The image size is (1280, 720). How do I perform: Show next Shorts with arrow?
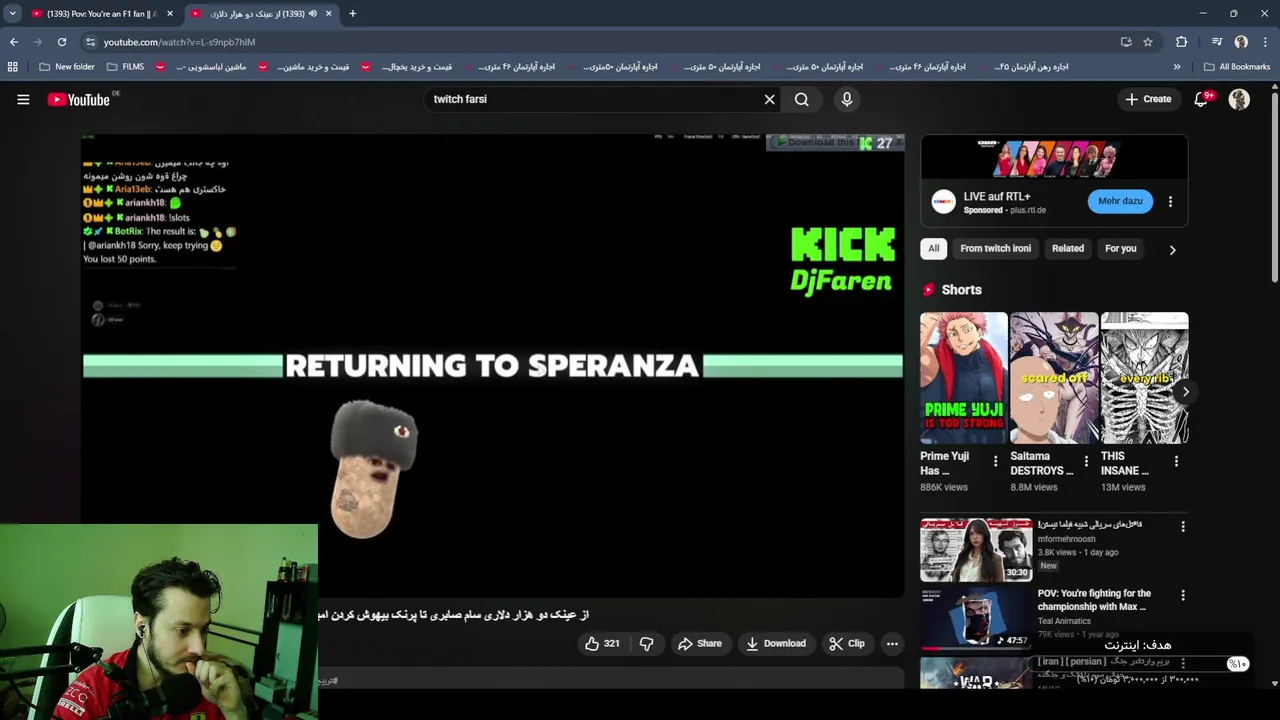click(x=1185, y=391)
